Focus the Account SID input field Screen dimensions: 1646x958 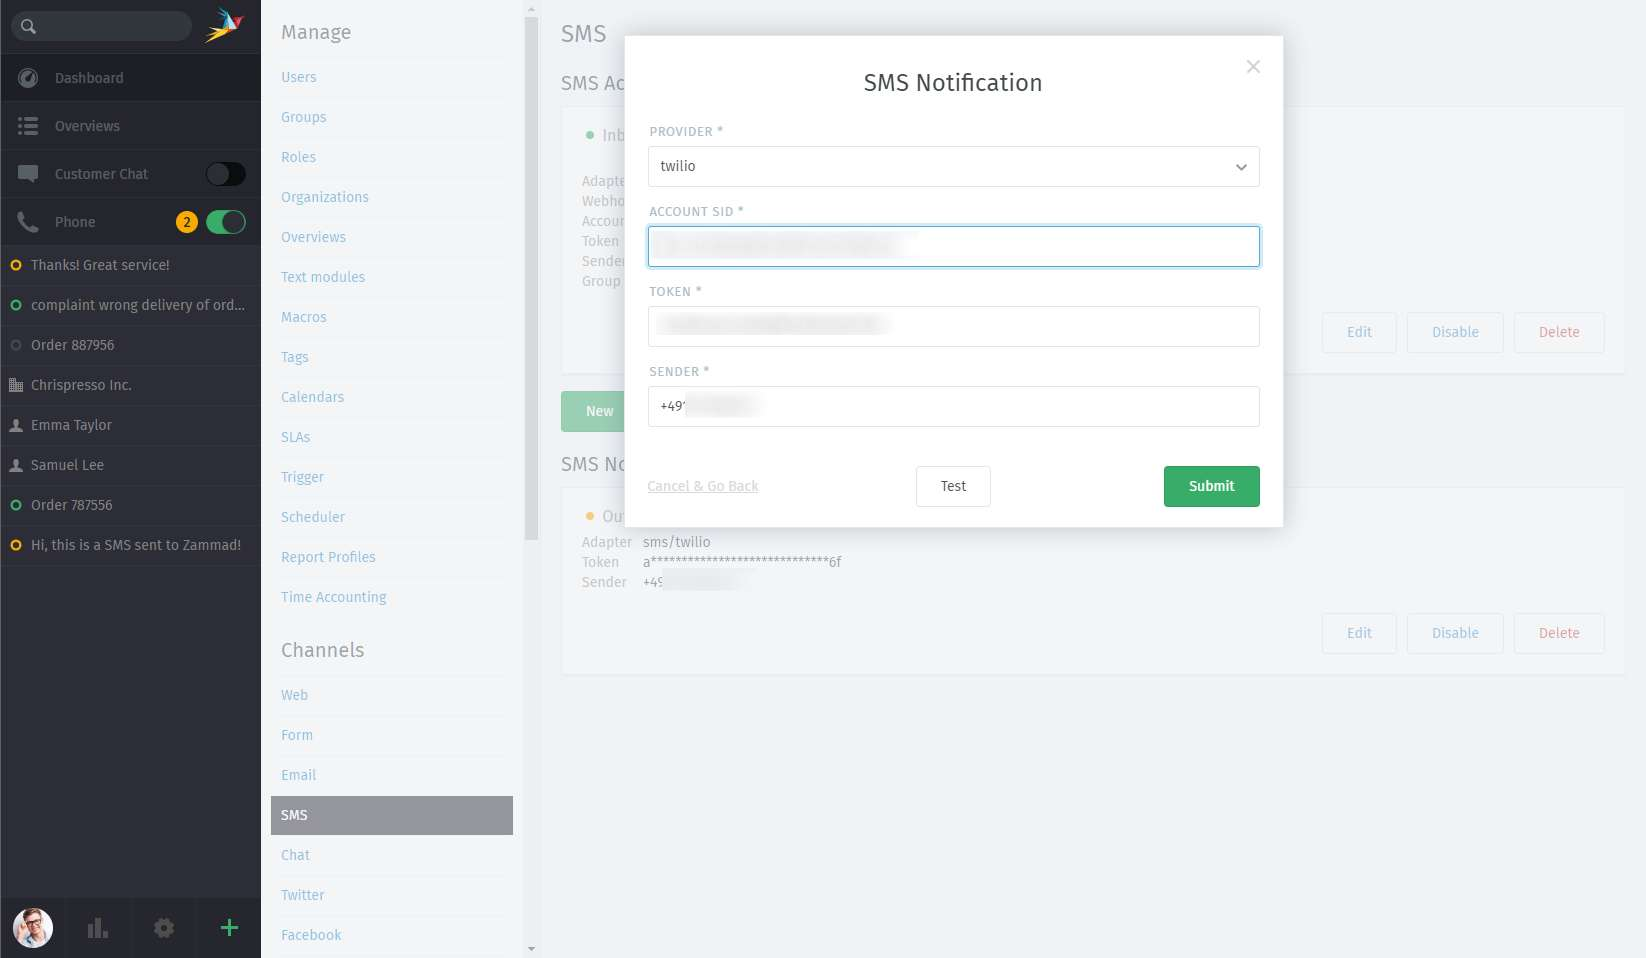click(x=954, y=246)
